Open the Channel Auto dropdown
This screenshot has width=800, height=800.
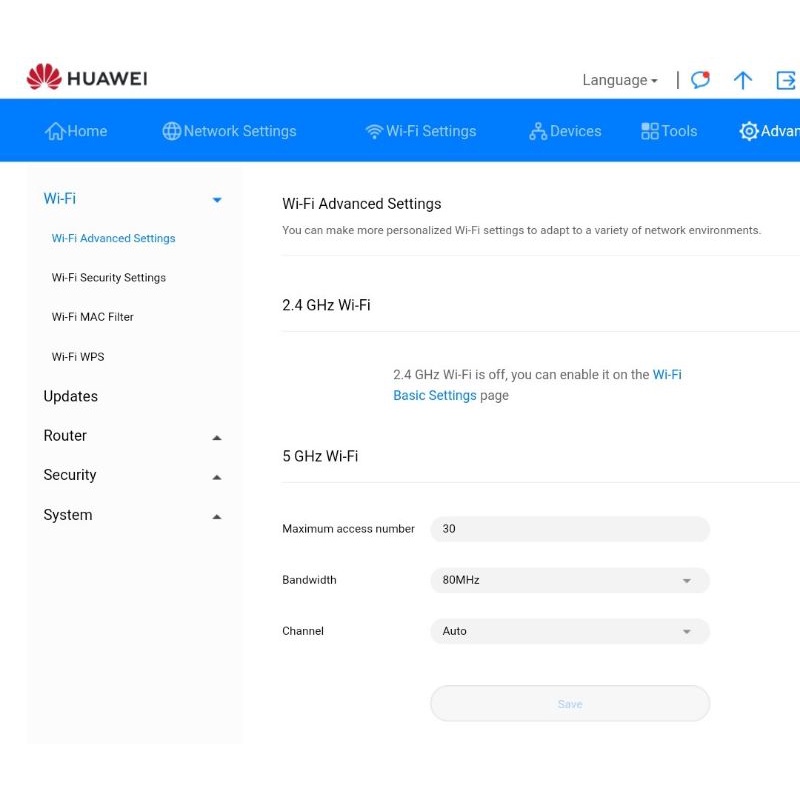point(570,631)
